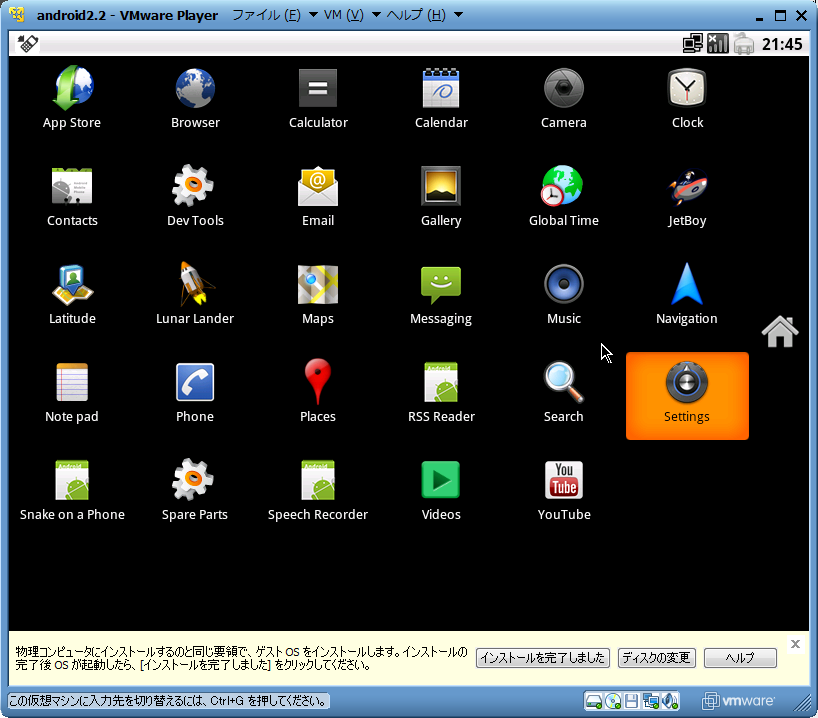Screen dimensions: 818x718
Task: Launch Dev Tools
Action: coord(195,196)
